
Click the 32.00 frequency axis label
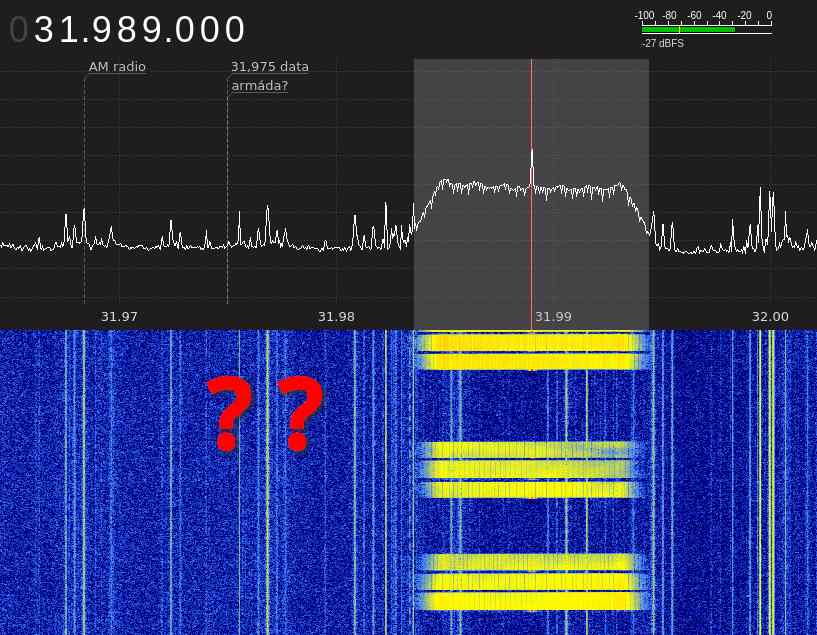point(770,317)
